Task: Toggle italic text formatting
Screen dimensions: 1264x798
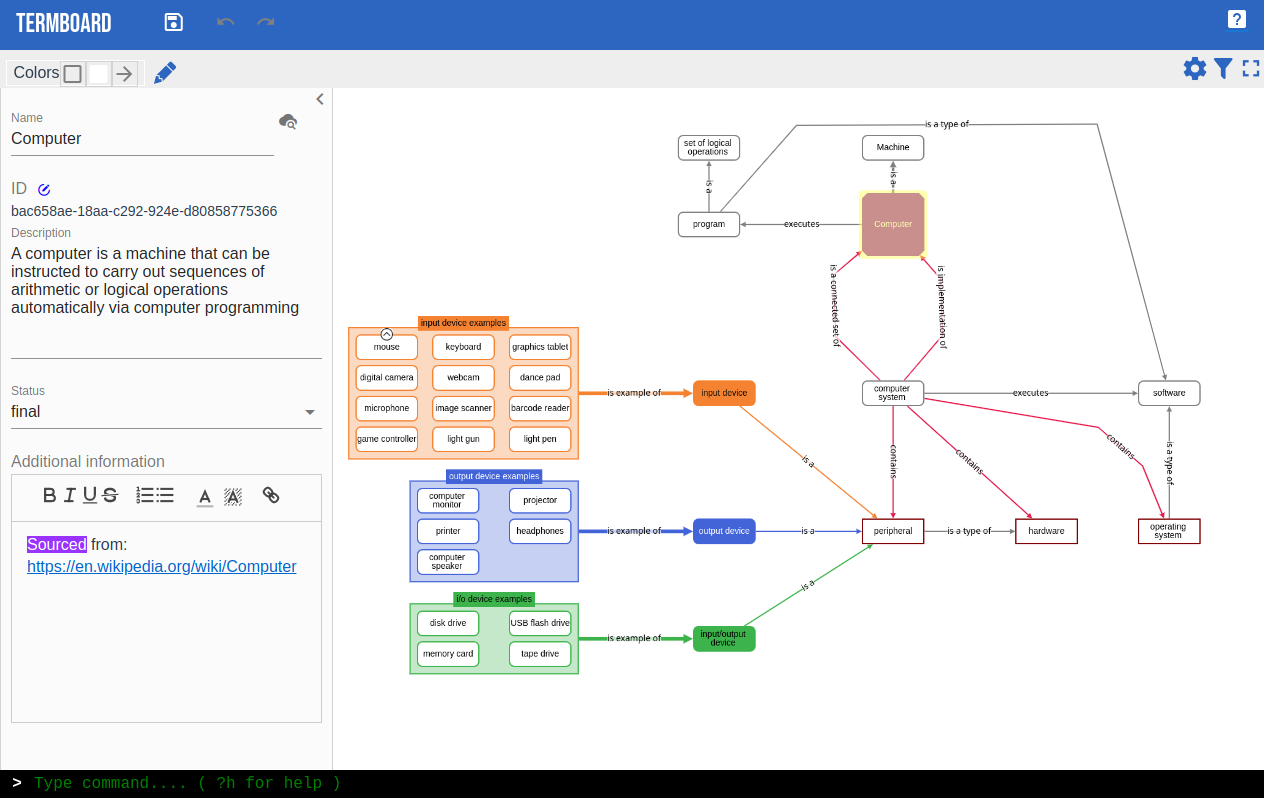Action: [70, 495]
